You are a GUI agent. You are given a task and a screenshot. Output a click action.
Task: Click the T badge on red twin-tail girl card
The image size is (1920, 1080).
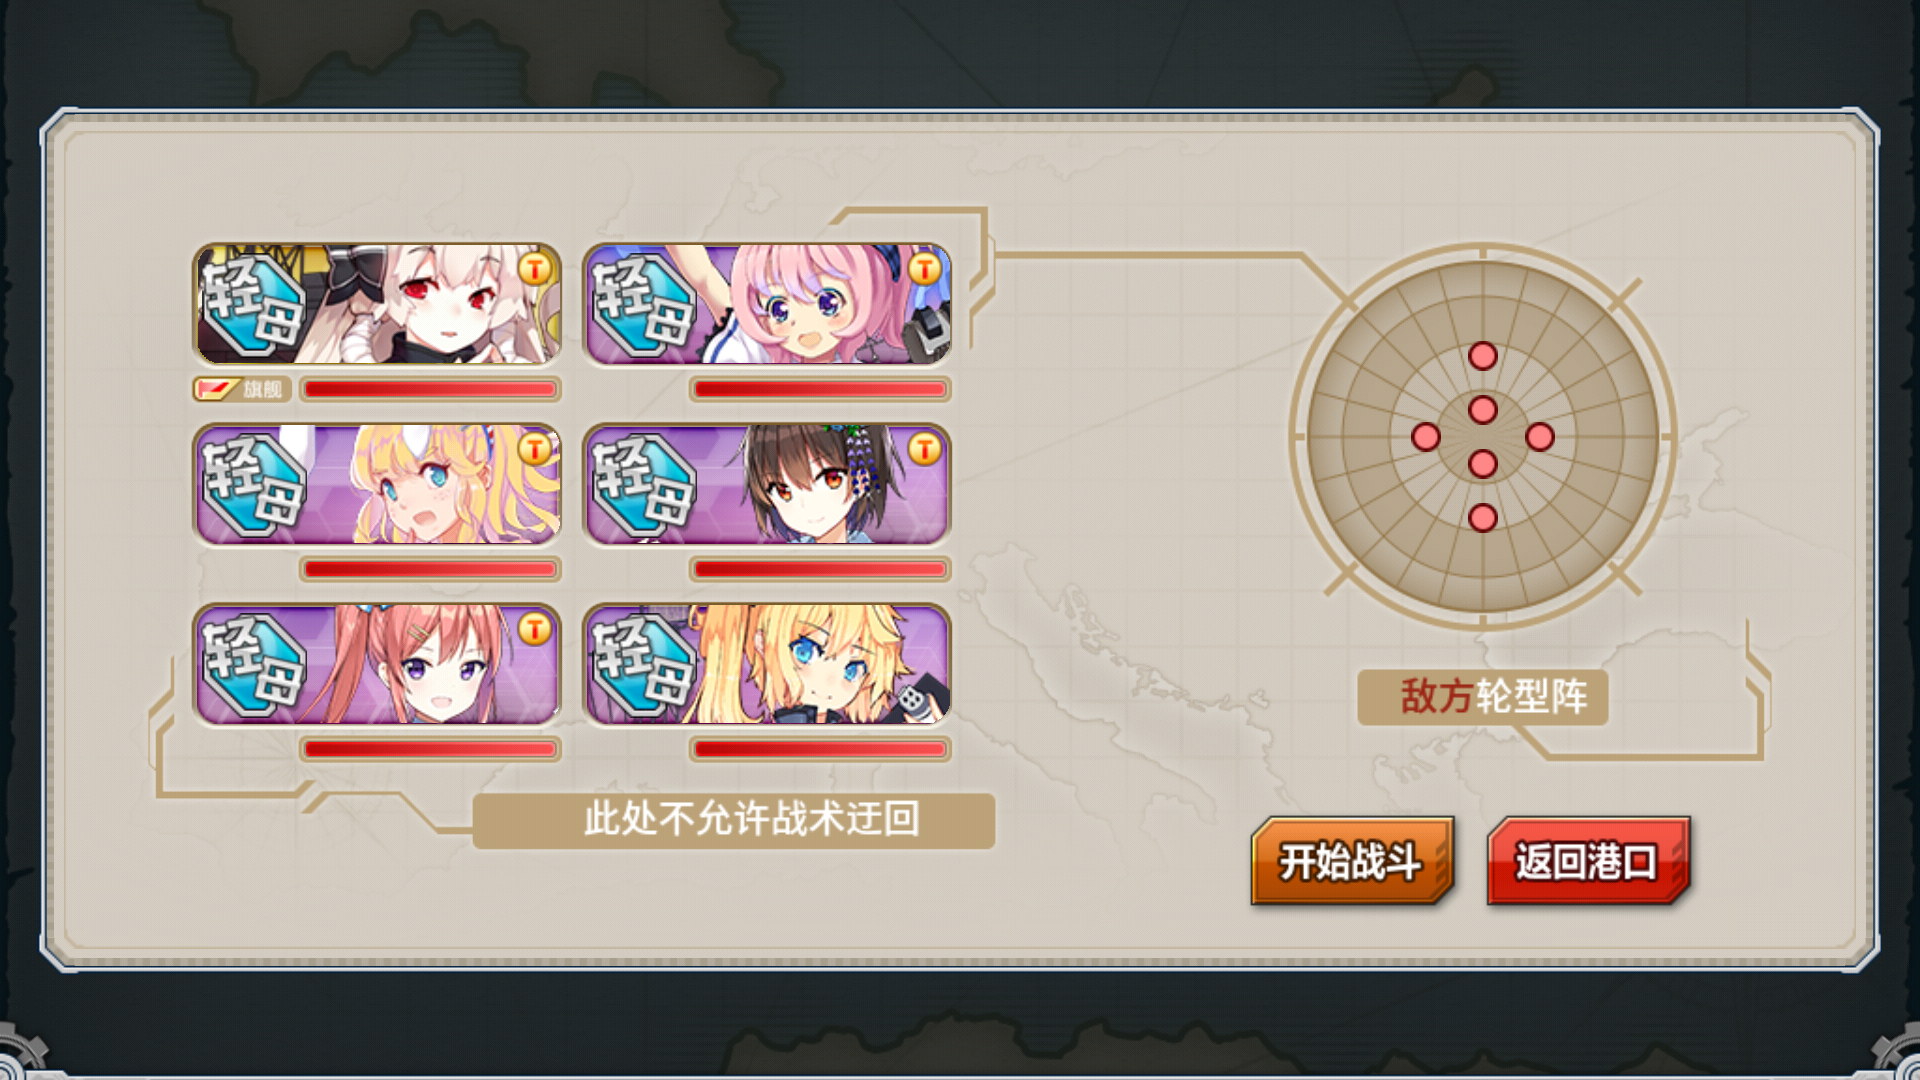click(535, 629)
